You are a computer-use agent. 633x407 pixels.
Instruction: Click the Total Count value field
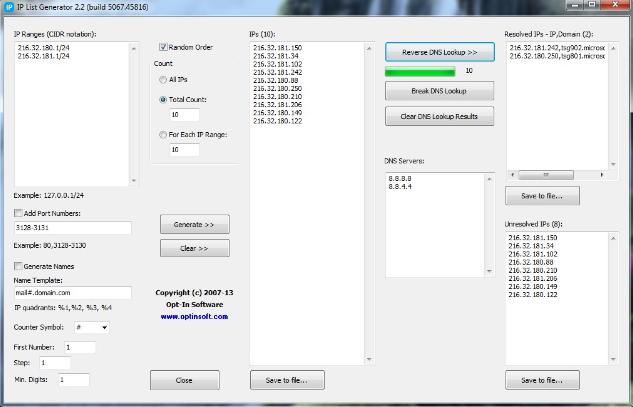pos(184,115)
